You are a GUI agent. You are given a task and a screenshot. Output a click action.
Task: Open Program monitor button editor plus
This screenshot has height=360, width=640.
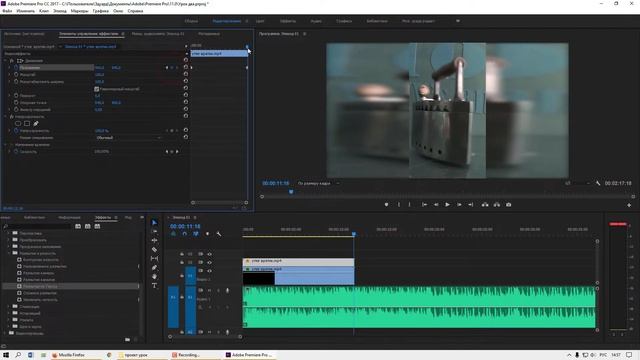pyautogui.click(x=629, y=205)
